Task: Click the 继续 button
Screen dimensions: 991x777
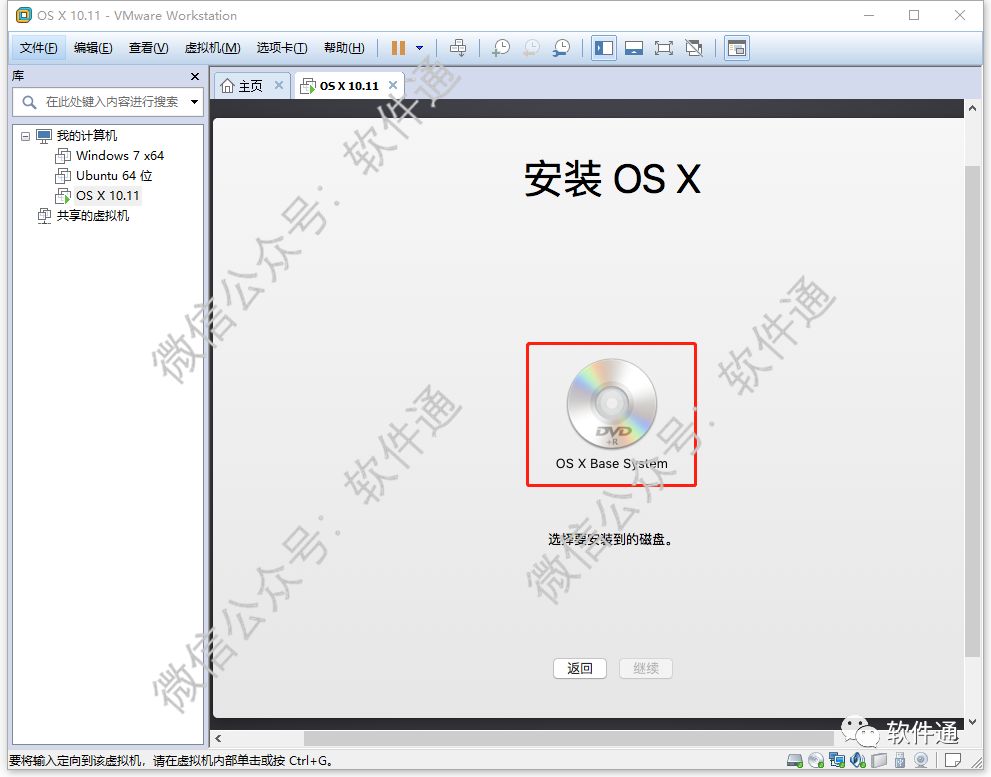Action: tap(646, 668)
